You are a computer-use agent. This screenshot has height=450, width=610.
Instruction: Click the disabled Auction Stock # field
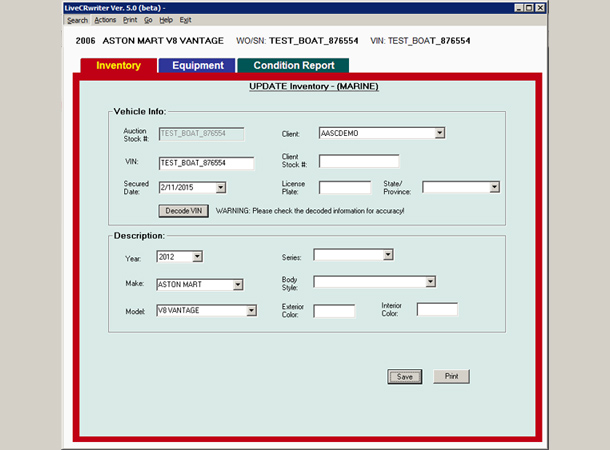tap(202, 134)
